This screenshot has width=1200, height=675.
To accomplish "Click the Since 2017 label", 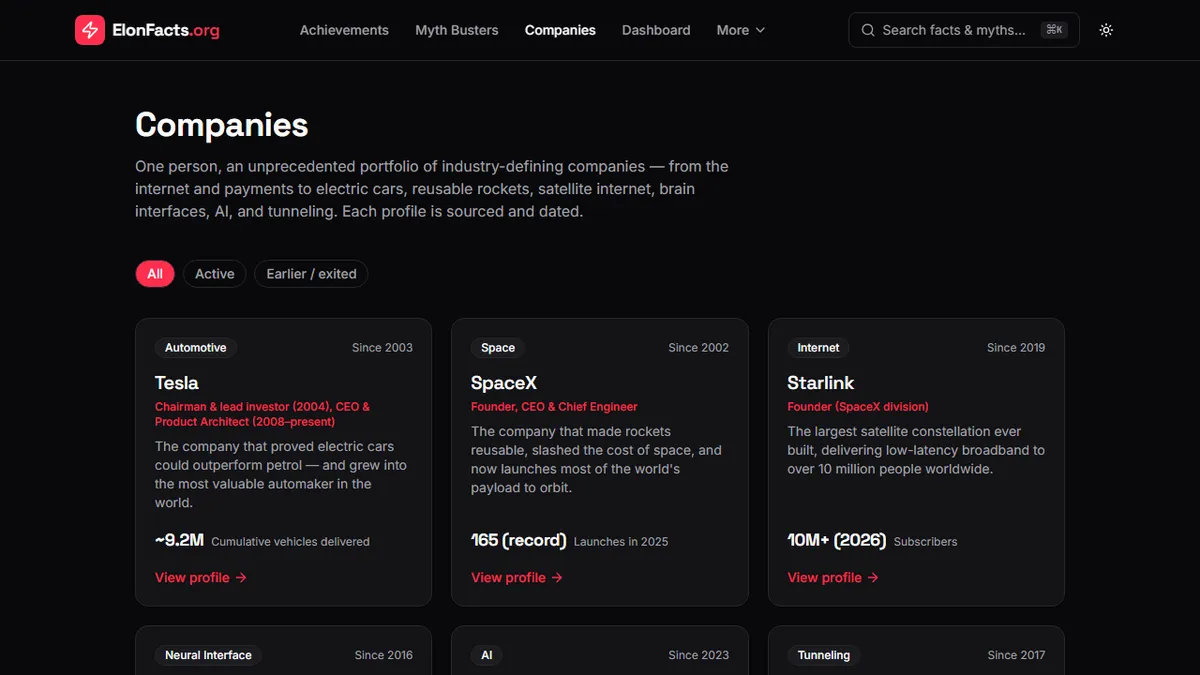I will (x=1016, y=655).
